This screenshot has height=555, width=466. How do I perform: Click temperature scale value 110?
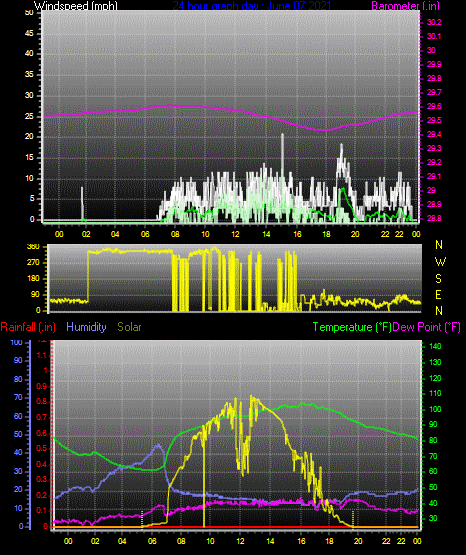[435, 394]
